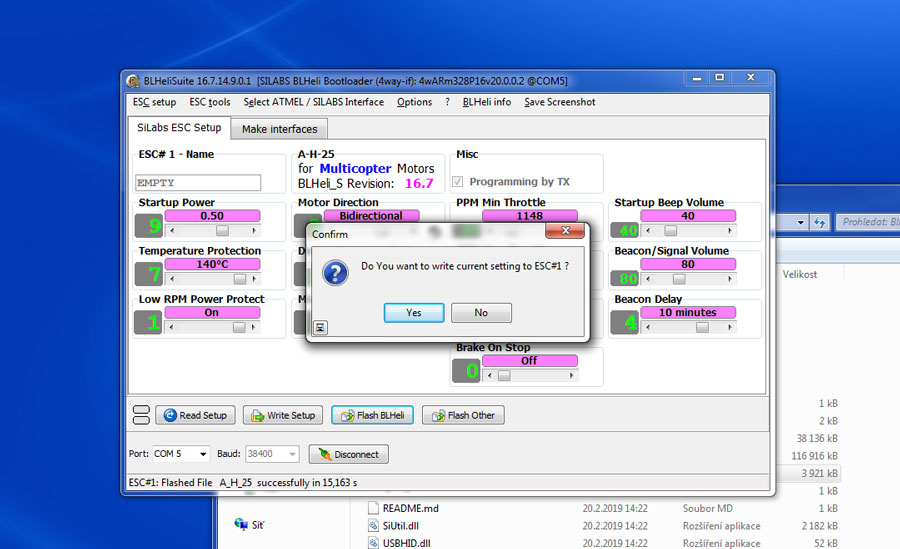Screen dimensions: 900x549
Task: Click the ESC Name field showing EMPTY
Action: point(197,183)
